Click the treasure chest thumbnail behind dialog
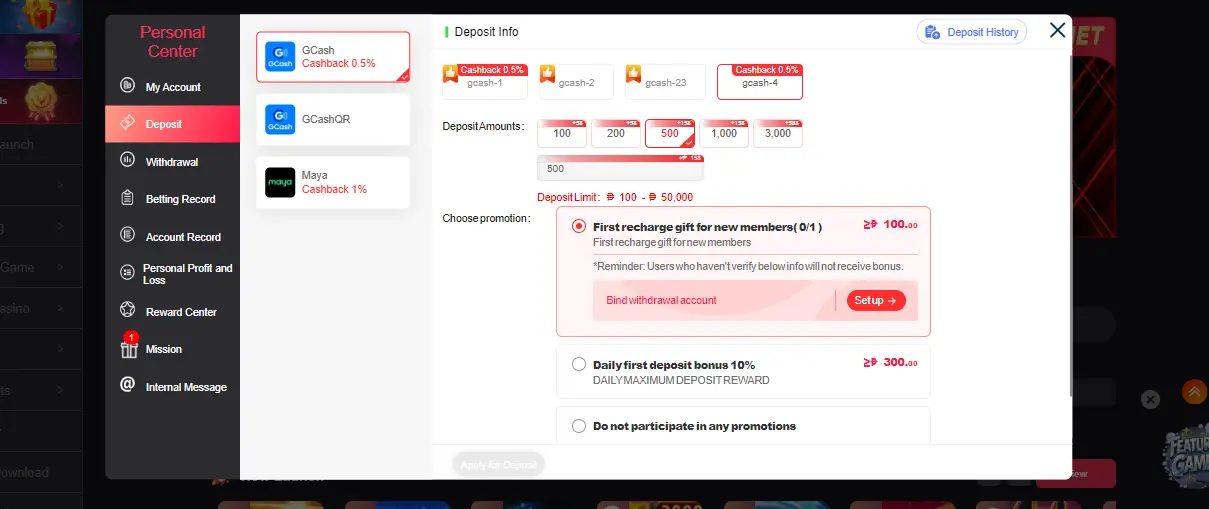This screenshot has height=509, width=1209. point(40,56)
